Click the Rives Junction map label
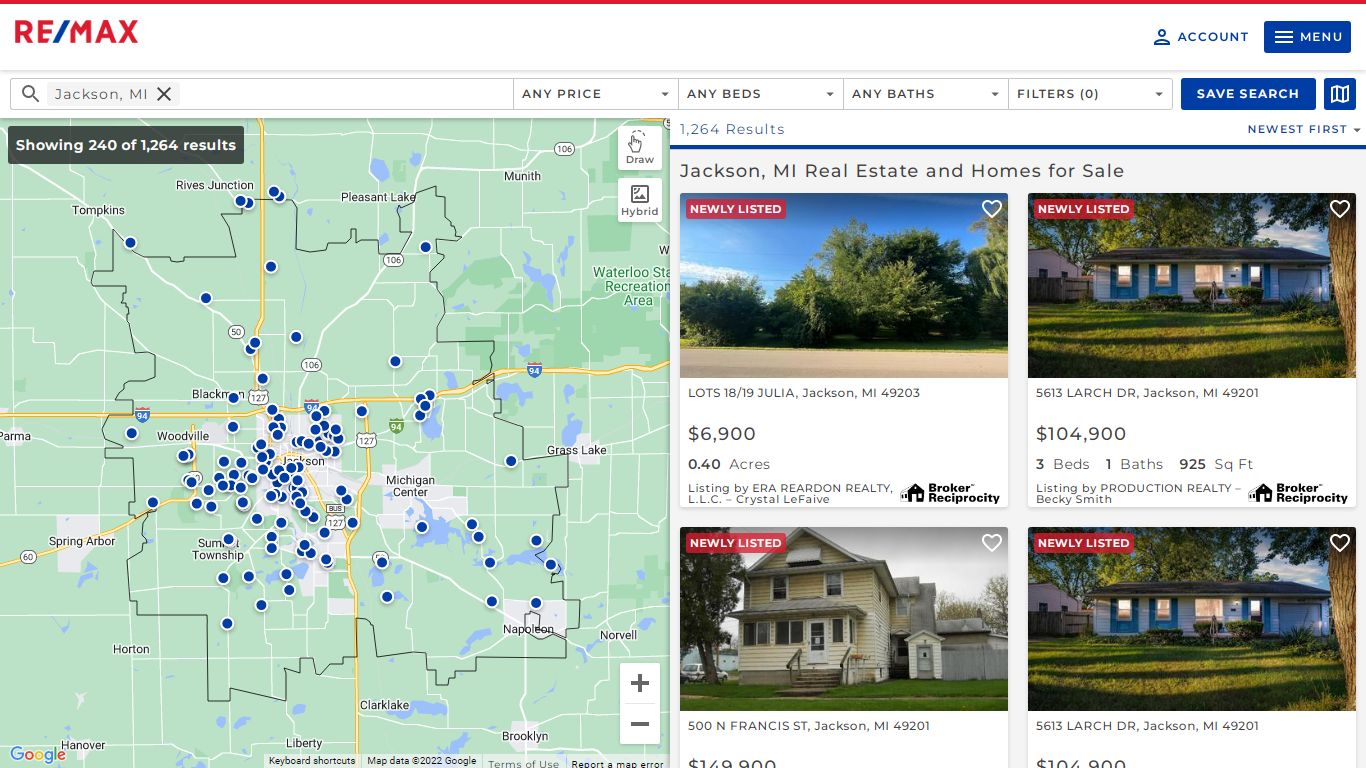This screenshot has height=768, width=1366. [215, 185]
